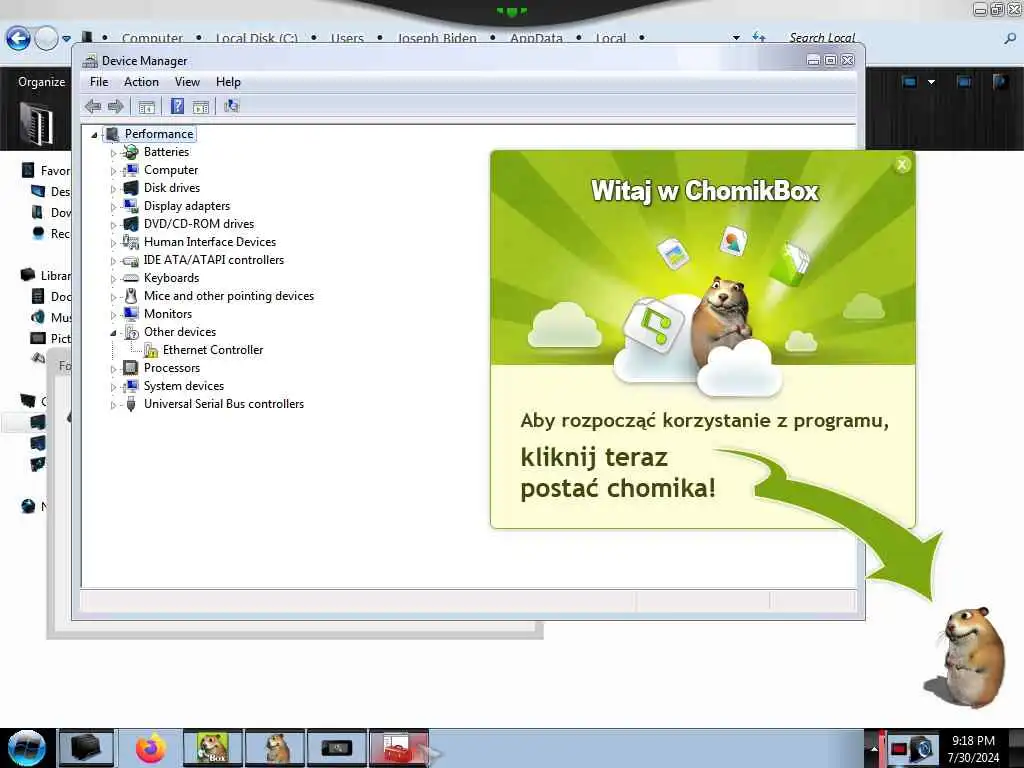Click the black folder taskbar icon
This screenshot has width=1024, height=768.
click(x=86, y=748)
